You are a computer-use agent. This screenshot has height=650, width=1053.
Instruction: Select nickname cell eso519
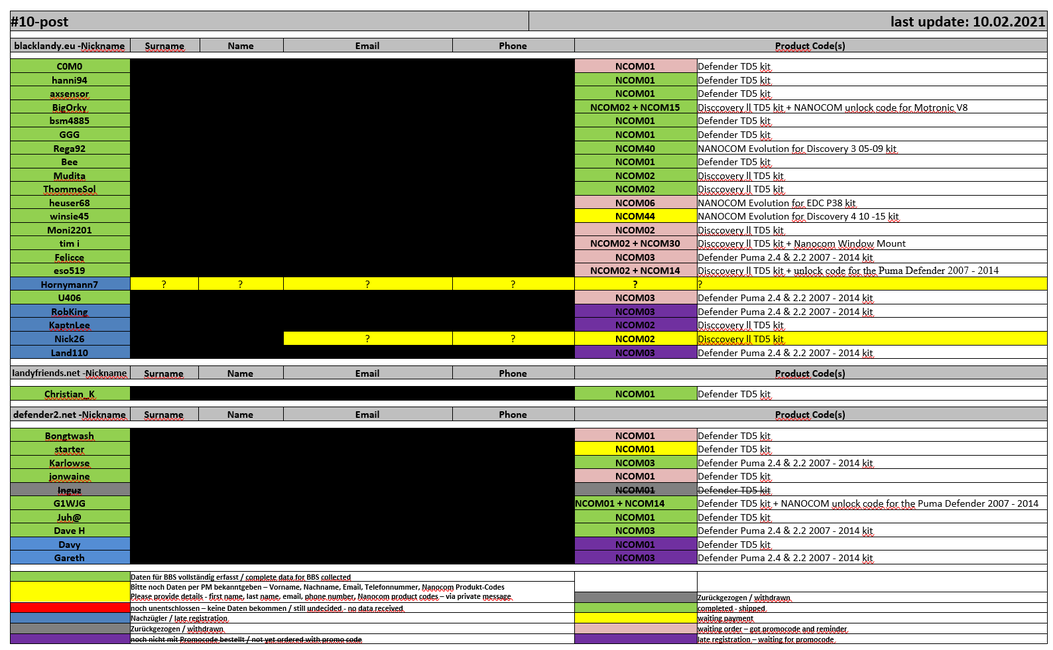click(70, 271)
